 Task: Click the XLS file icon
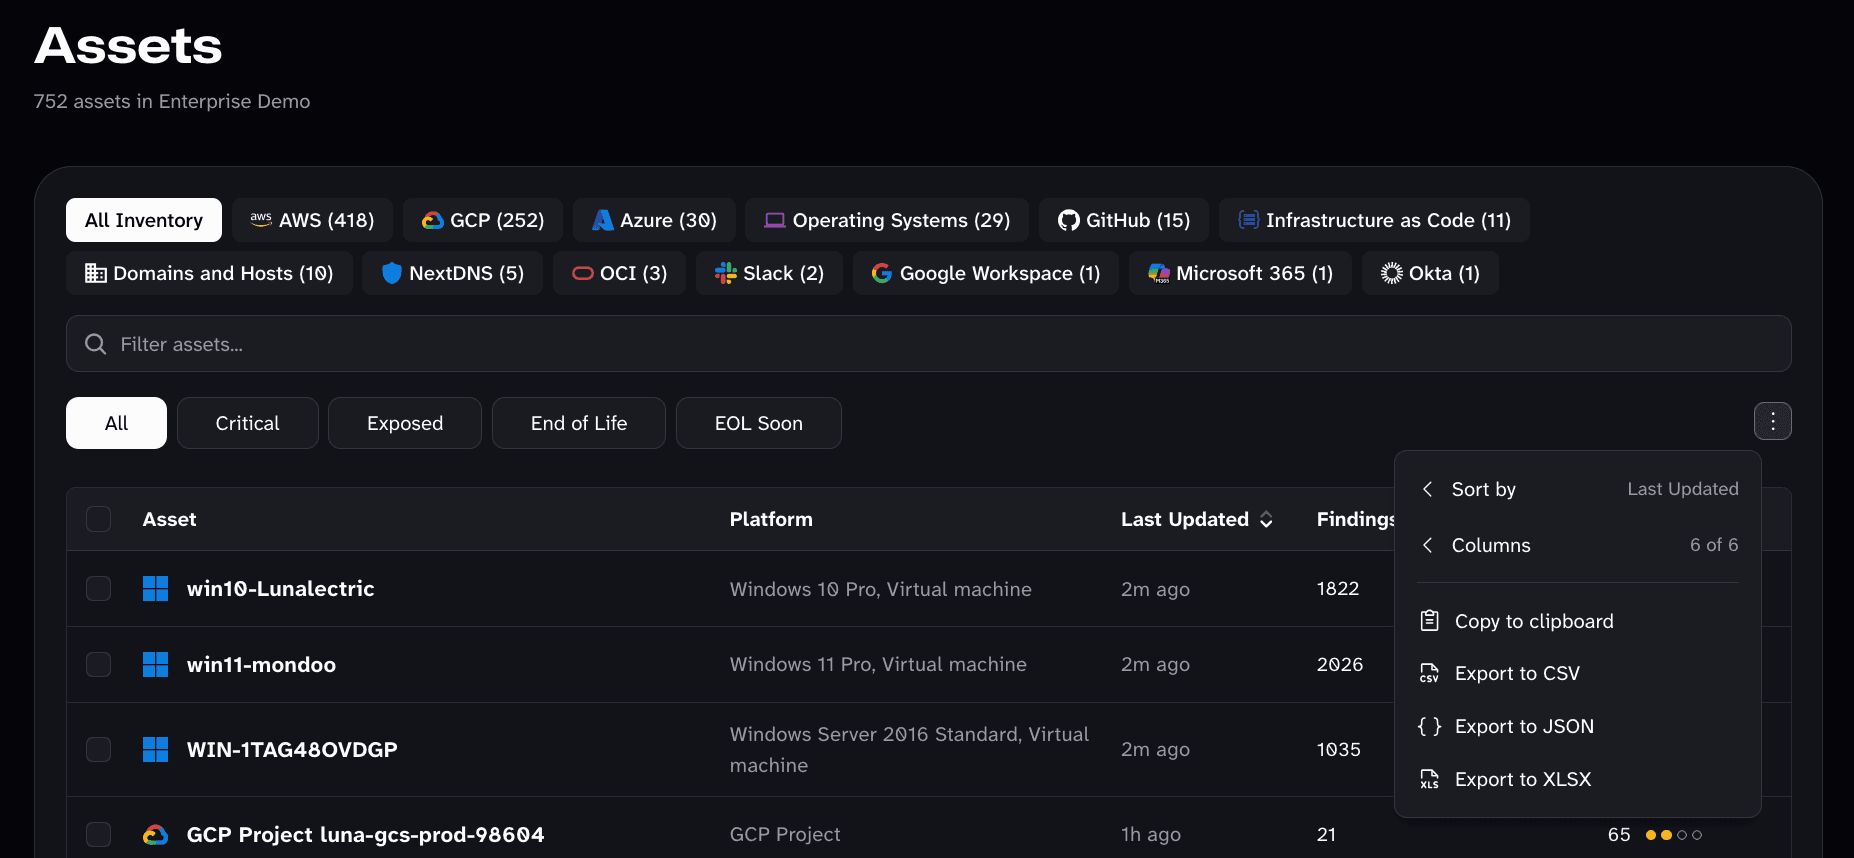click(1430, 779)
